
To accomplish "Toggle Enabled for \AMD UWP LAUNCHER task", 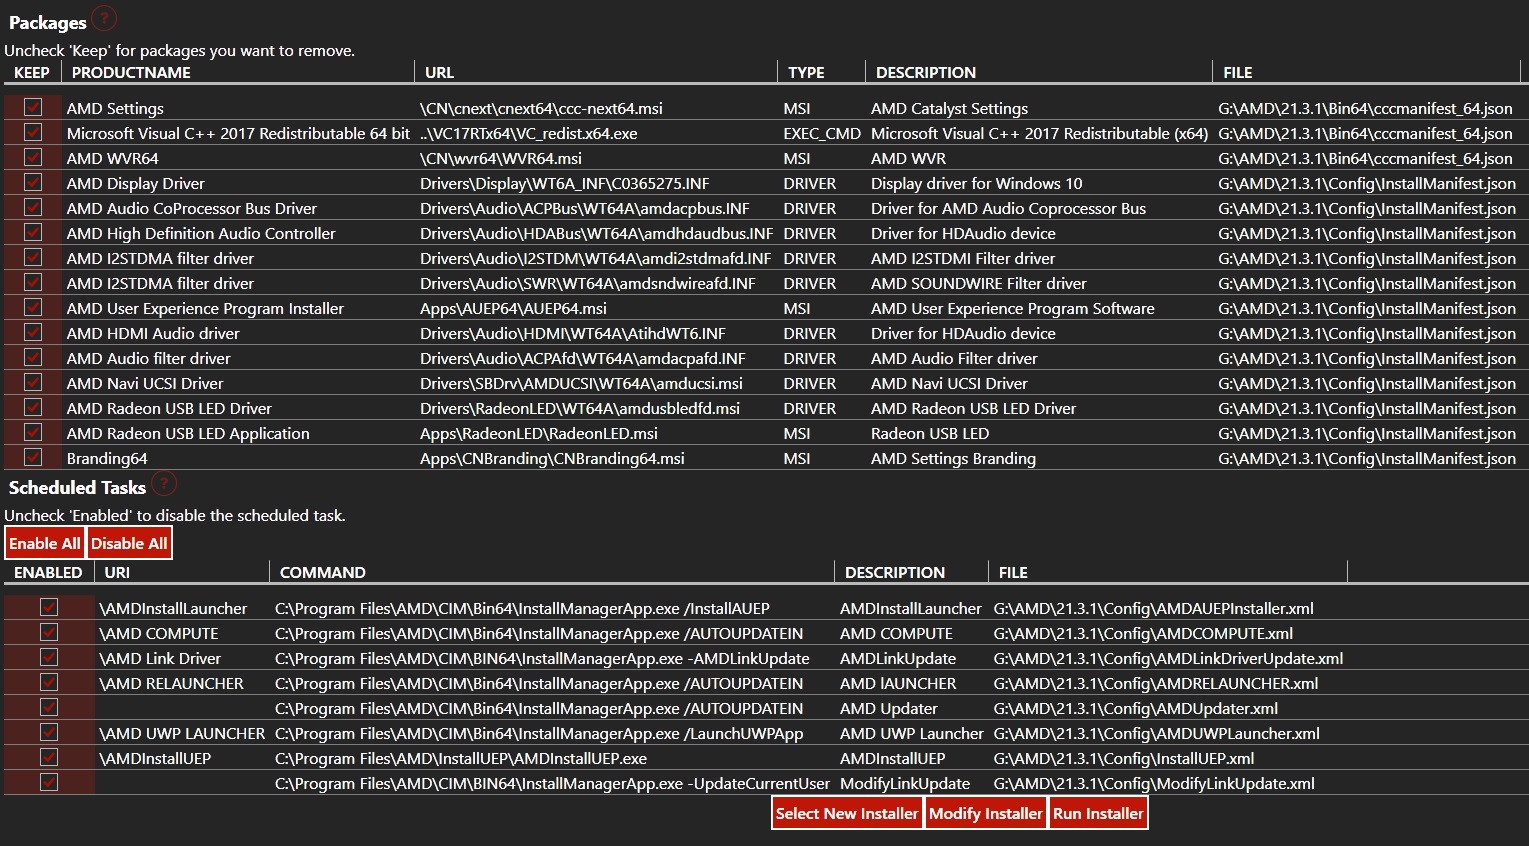I will [x=49, y=732].
